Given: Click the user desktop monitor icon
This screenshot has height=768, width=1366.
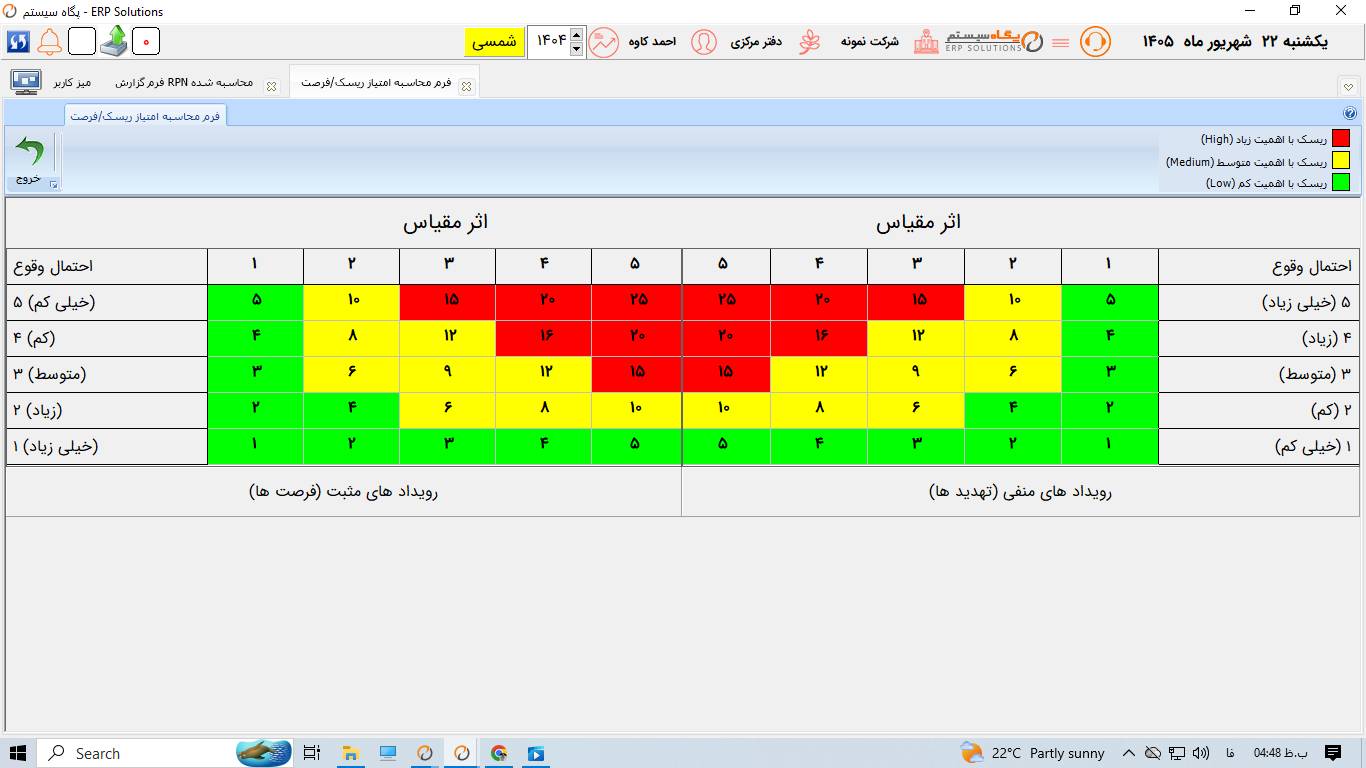Looking at the screenshot, I should click(x=25, y=82).
